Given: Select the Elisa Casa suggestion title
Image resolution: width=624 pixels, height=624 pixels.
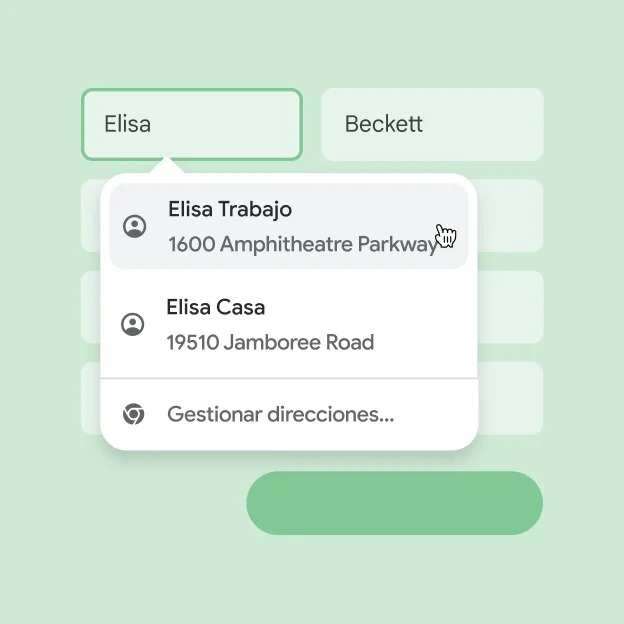Looking at the screenshot, I should tap(215, 307).
